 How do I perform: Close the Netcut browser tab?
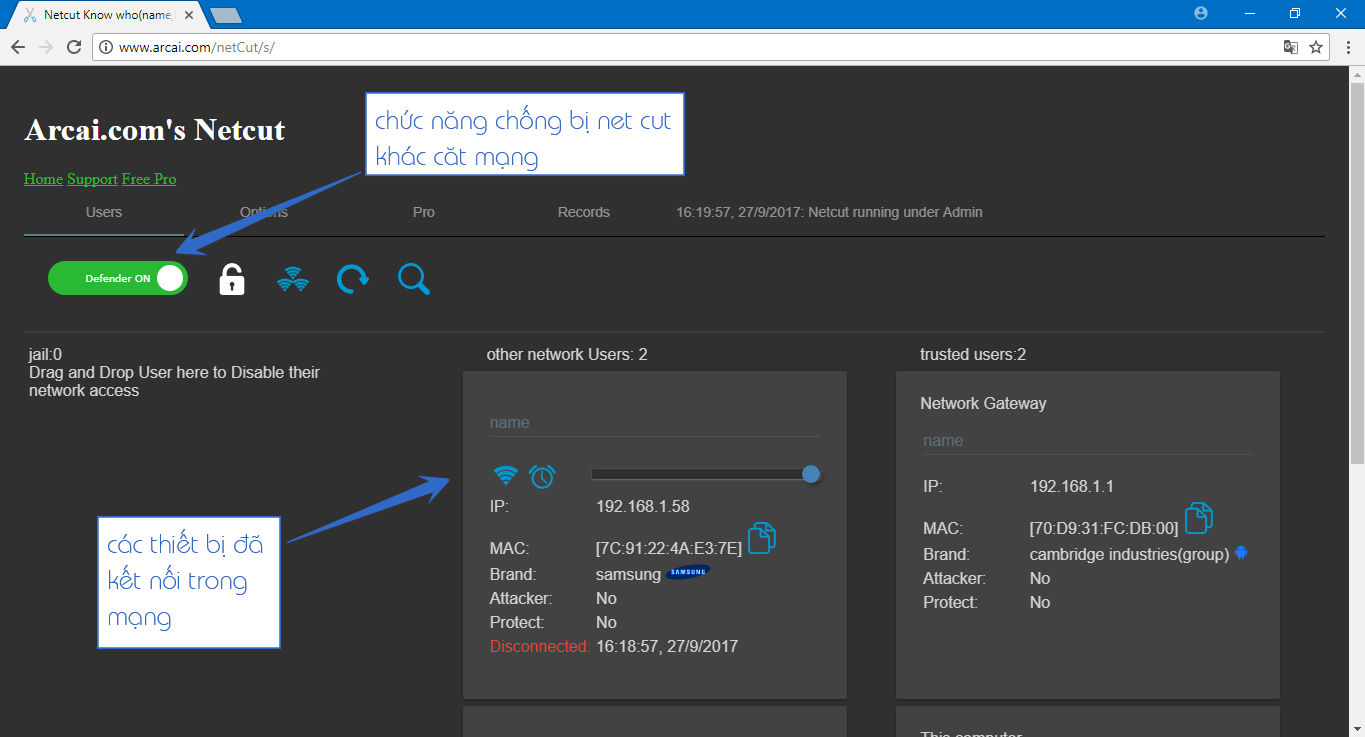pos(190,15)
